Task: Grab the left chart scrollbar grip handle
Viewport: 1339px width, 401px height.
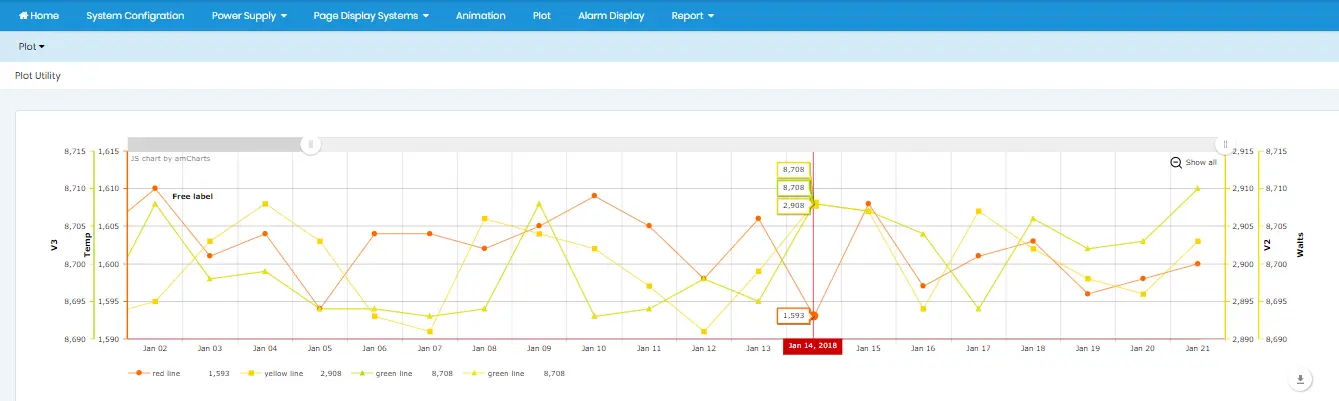Action: click(311, 144)
